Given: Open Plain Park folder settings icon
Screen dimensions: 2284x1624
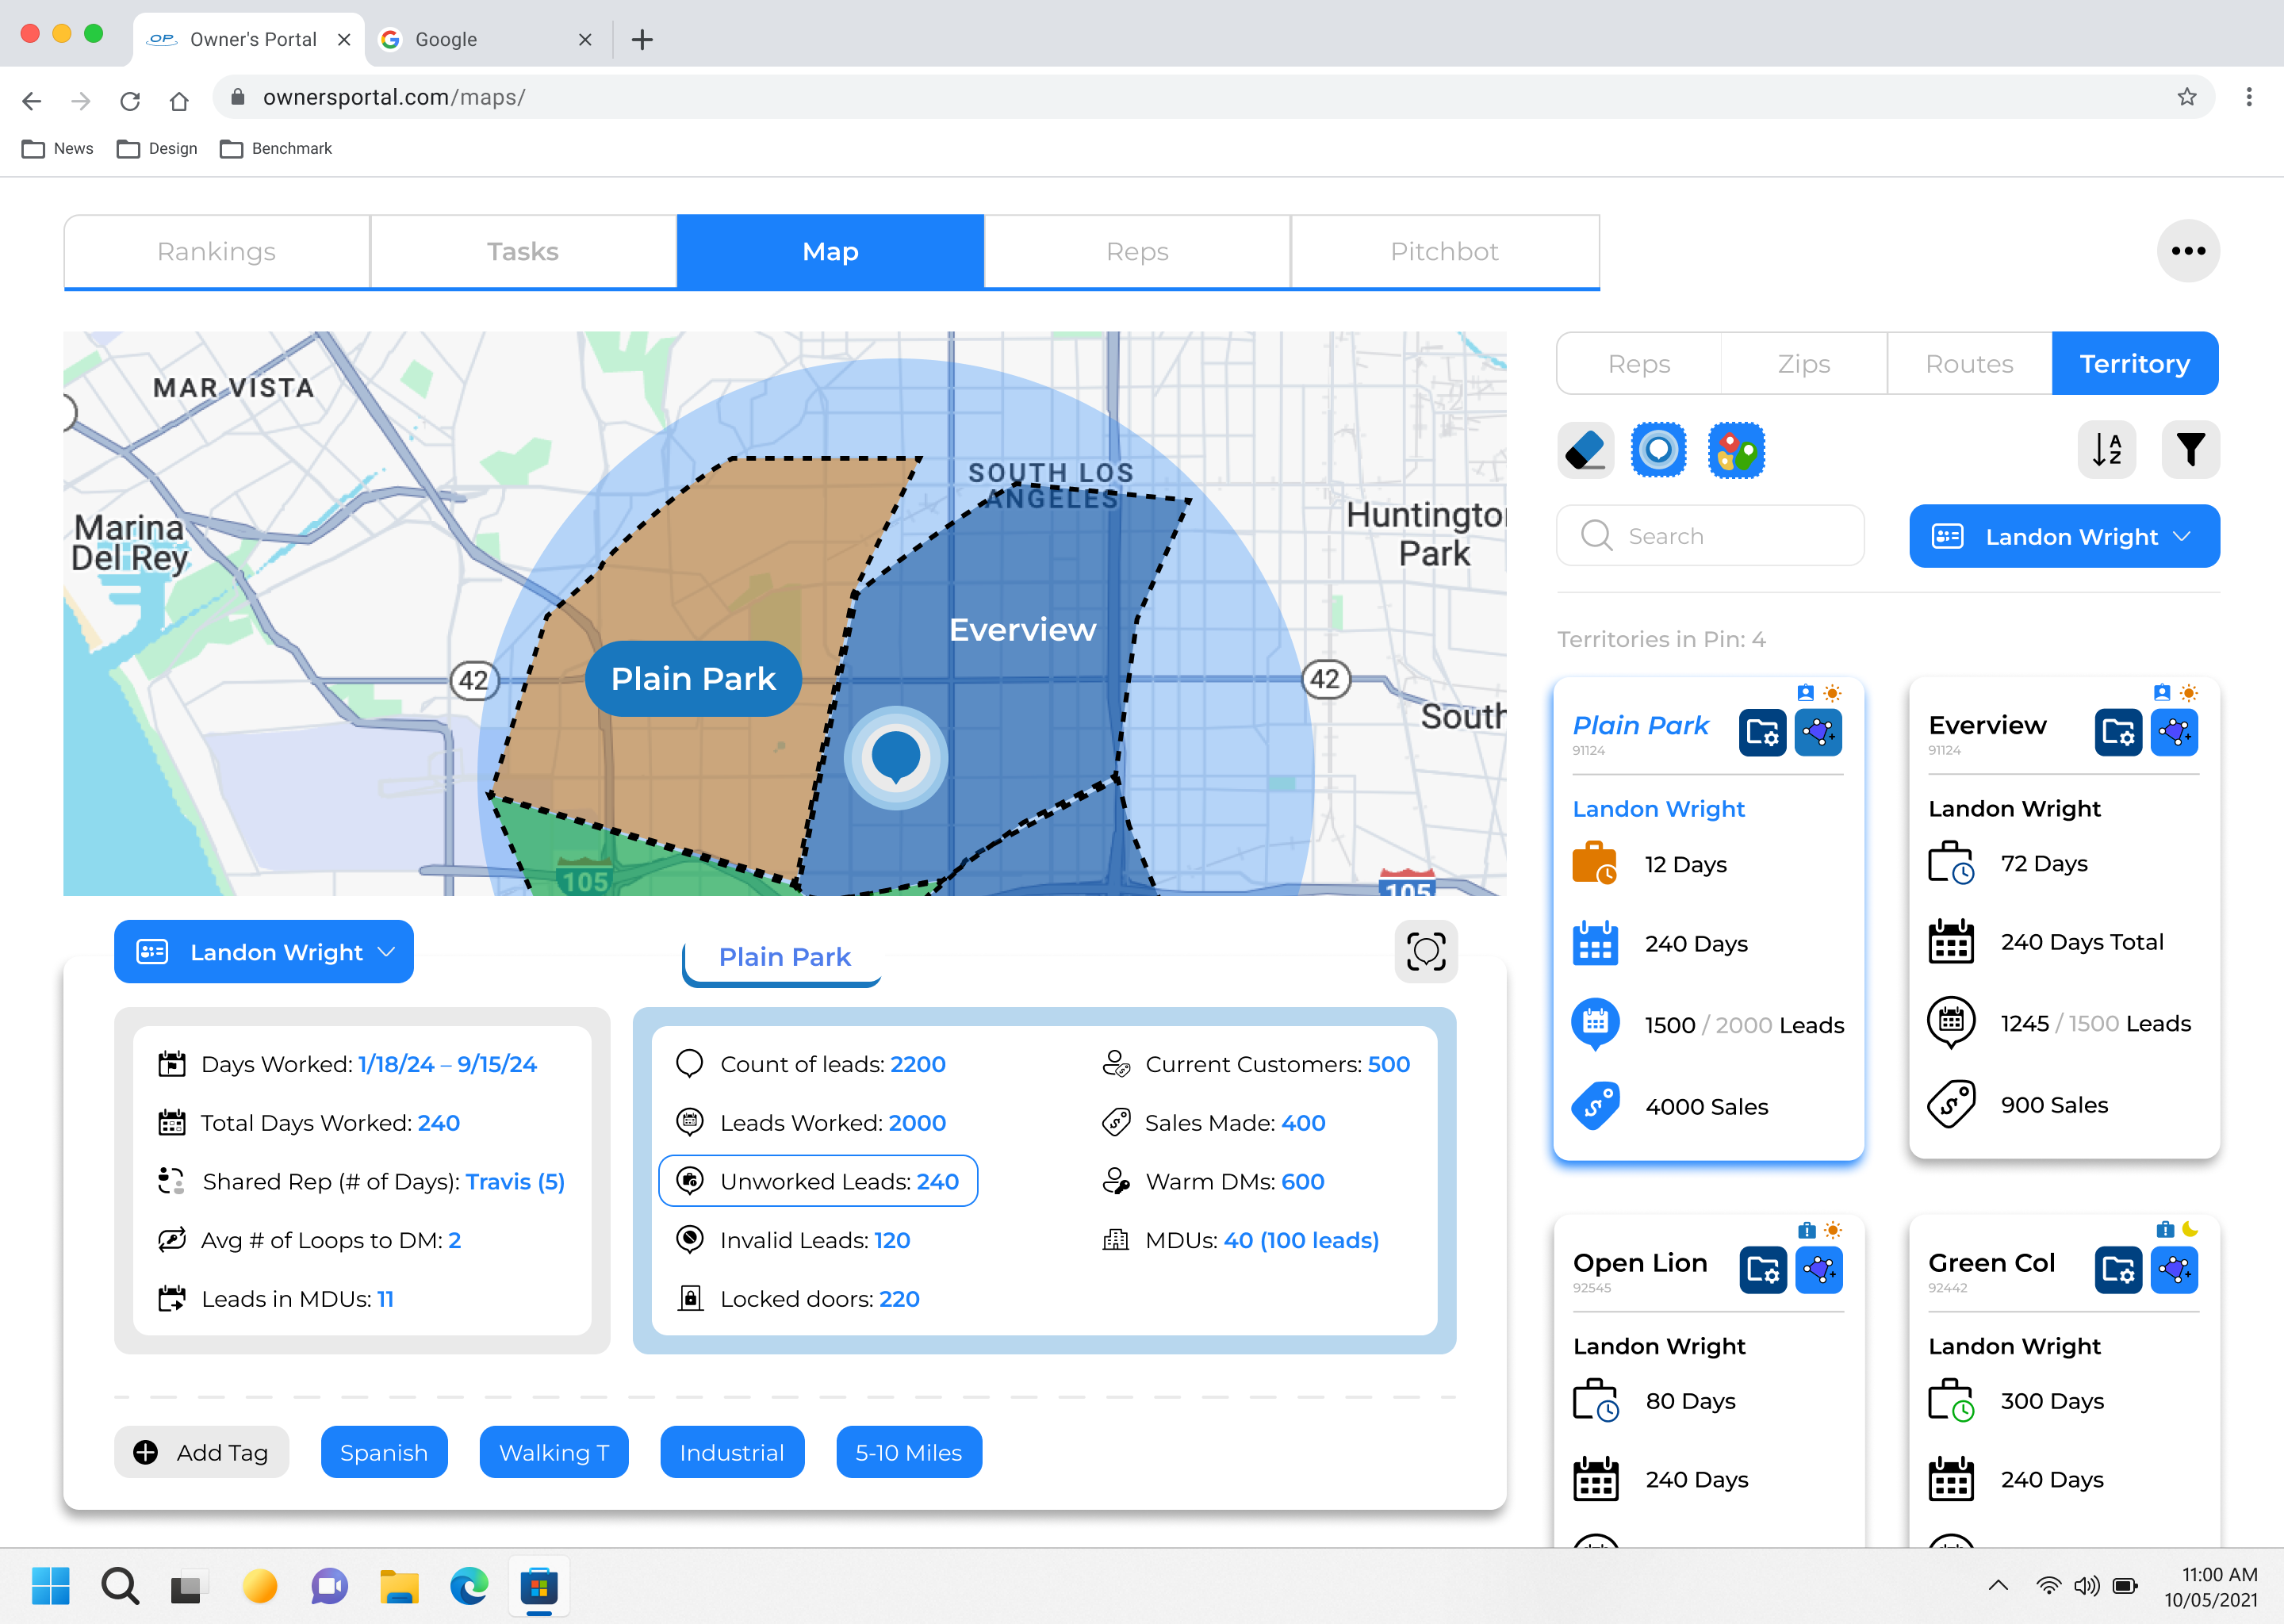Looking at the screenshot, I should point(1762,733).
